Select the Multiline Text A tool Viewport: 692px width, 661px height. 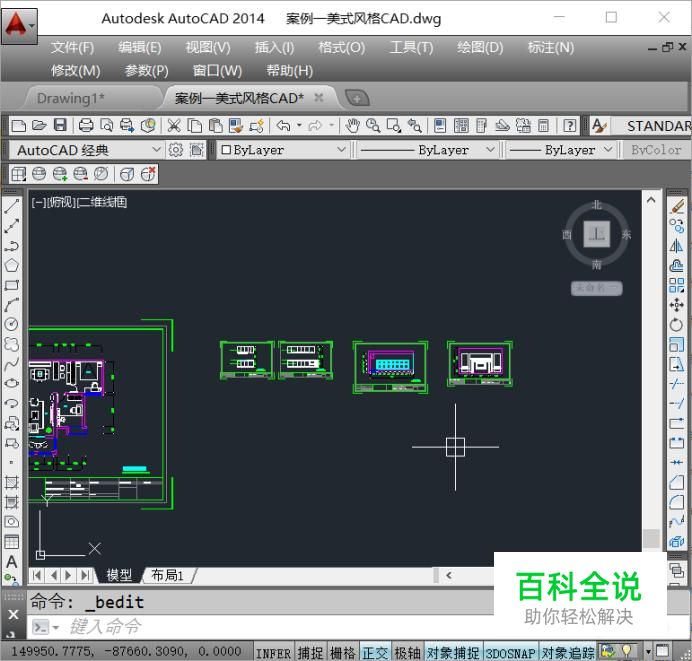pyautogui.click(x=11, y=562)
